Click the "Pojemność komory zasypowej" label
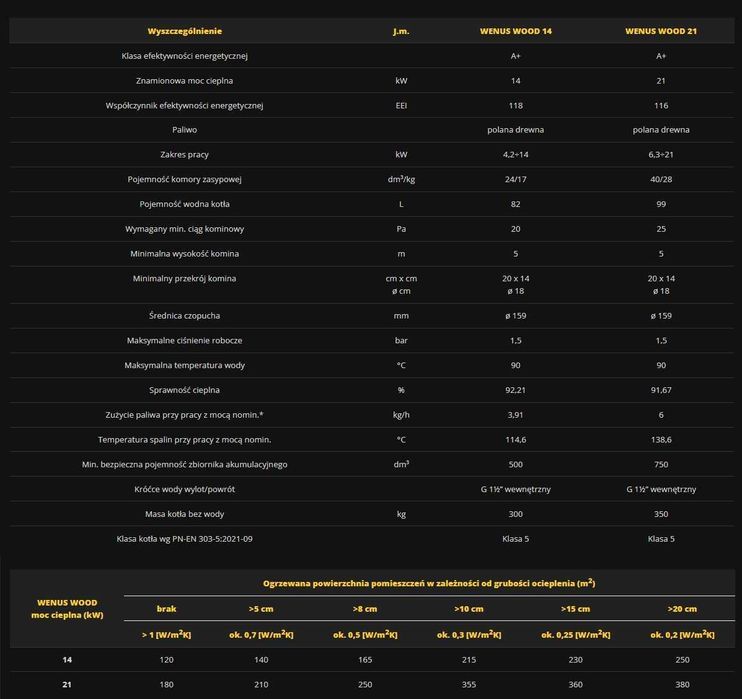742x699 pixels. pos(185,179)
